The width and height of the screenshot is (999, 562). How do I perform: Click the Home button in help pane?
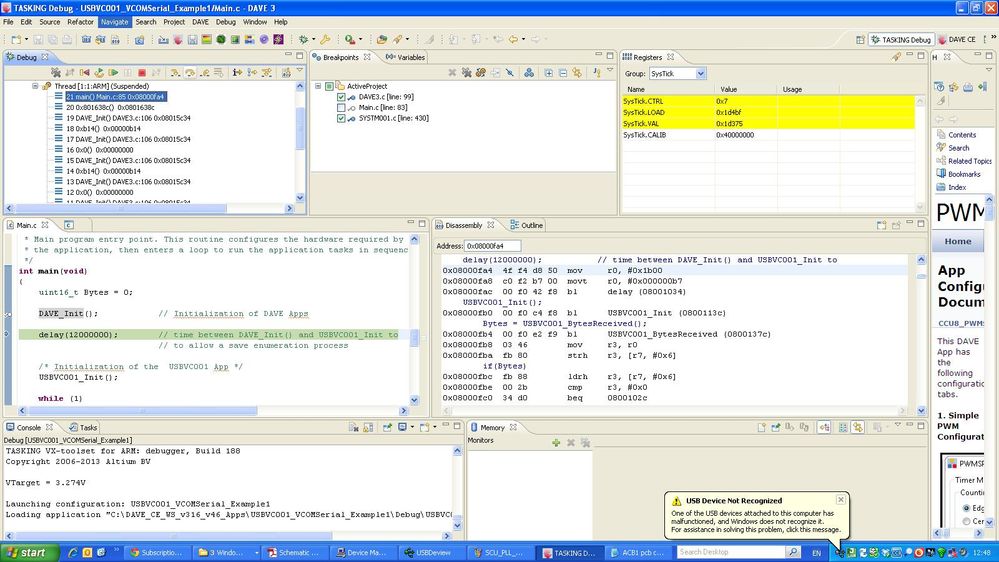point(958,241)
